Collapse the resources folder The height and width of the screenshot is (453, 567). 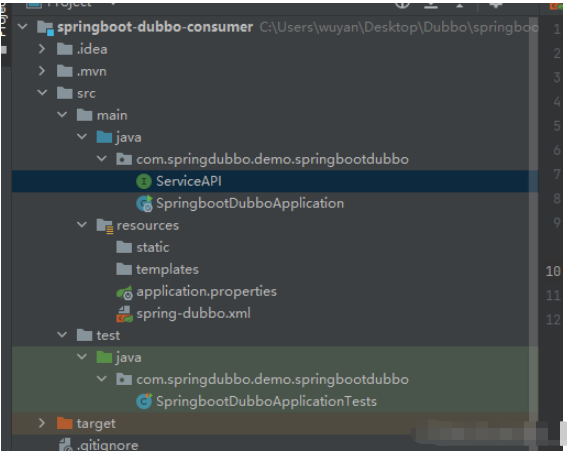pos(82,225)
